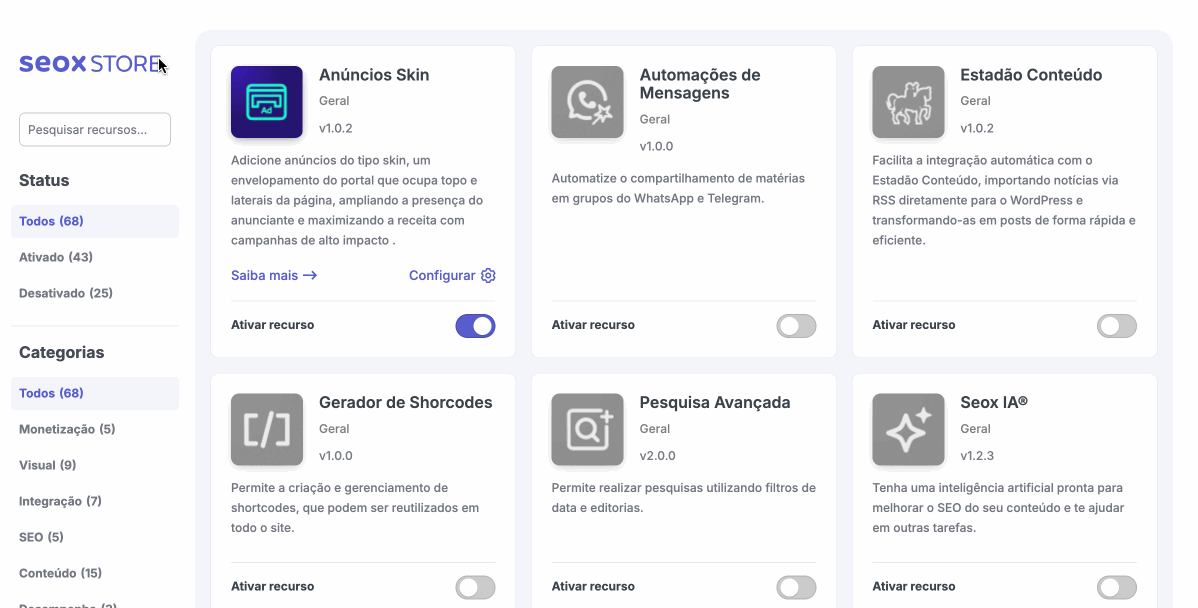Open the Integração (7) category

point(60,501)
